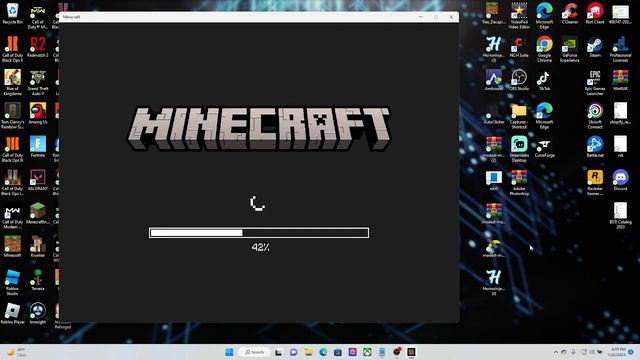
Task: Open the taskbar clock and date
Action: pos(618,352)
